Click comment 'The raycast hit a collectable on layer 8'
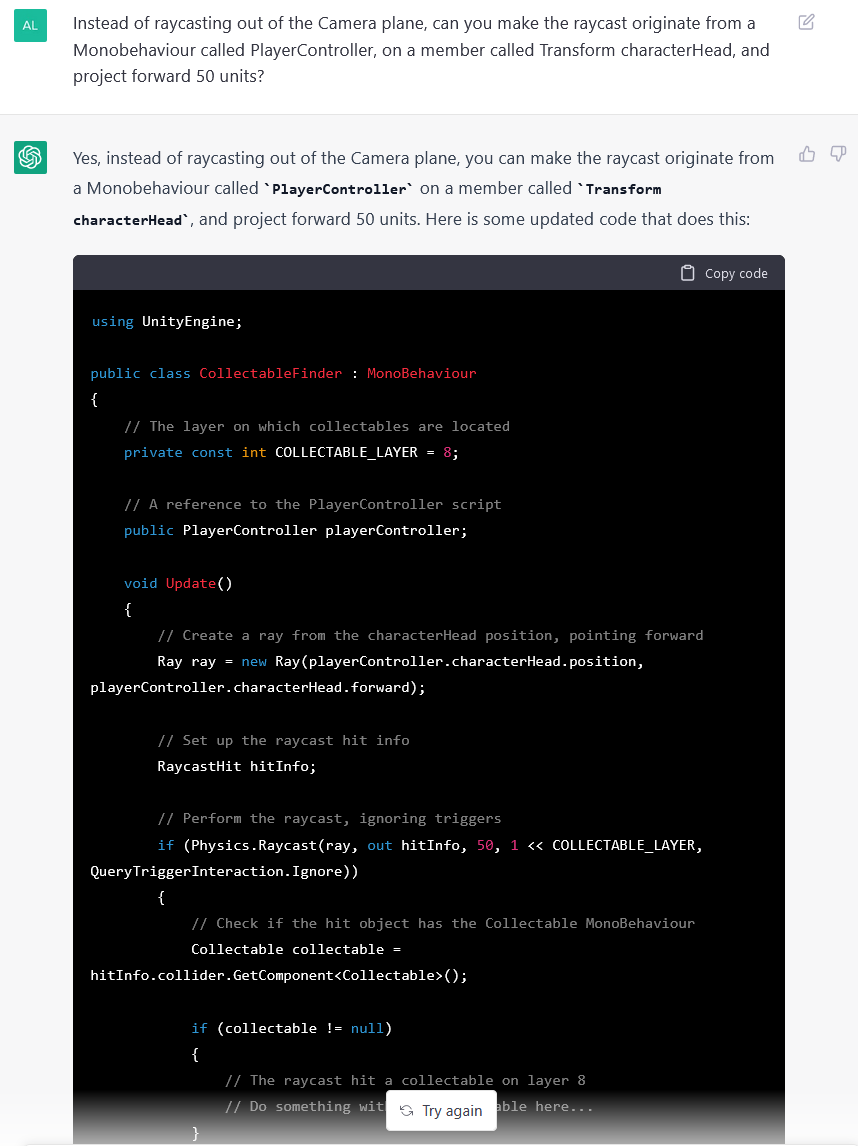Screen dimensions: 858x1146 [x=406, y=1080]
